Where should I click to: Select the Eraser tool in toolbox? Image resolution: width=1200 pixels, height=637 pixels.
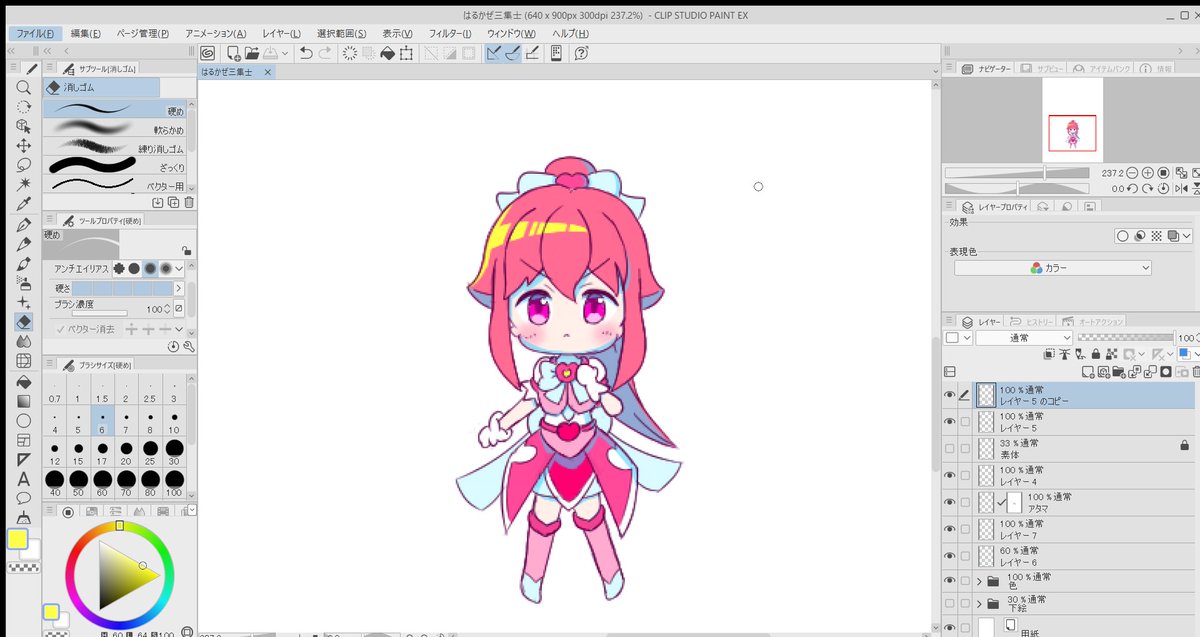pyautogui.click(x=23, y=322)
